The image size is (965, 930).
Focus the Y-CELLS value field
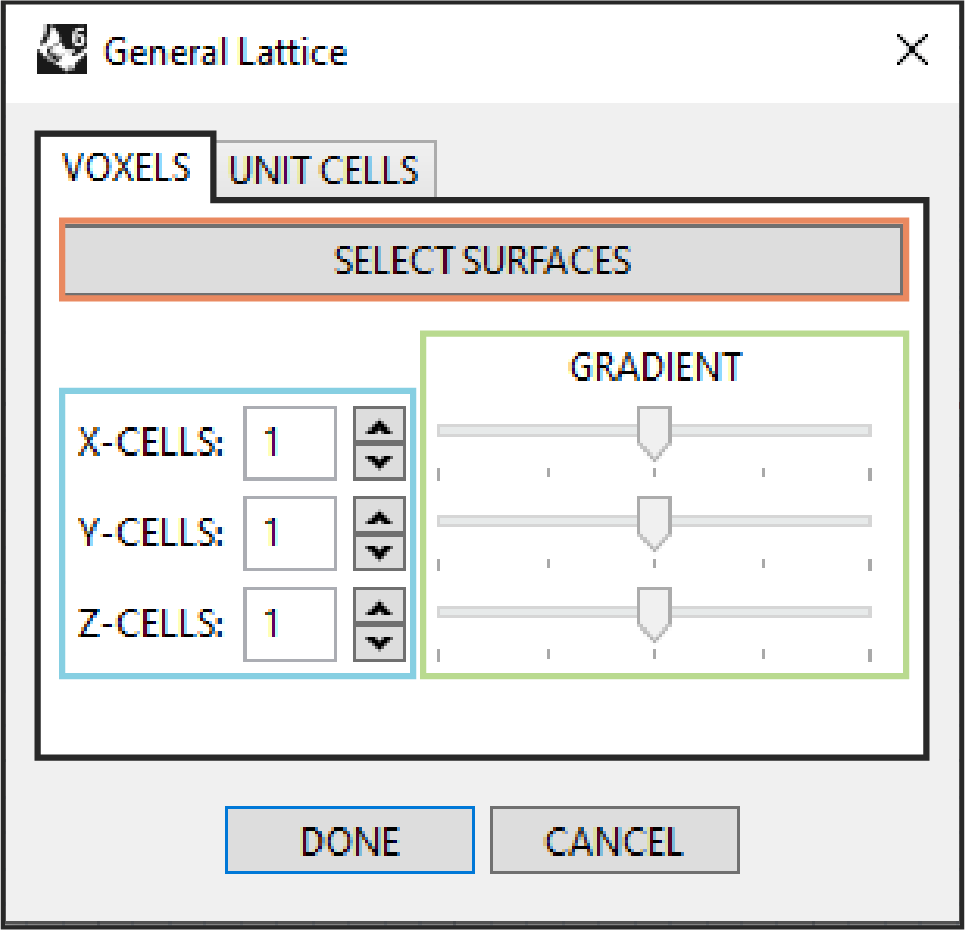(290, 534)
